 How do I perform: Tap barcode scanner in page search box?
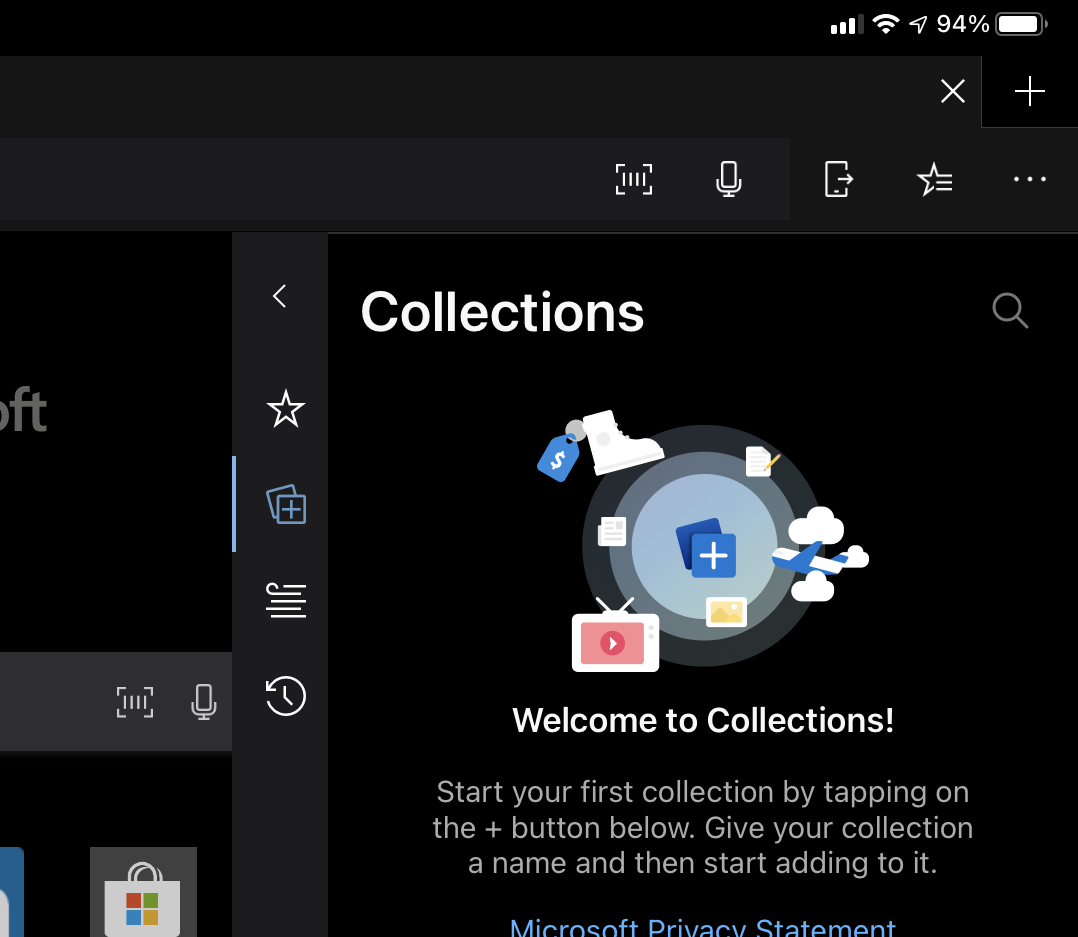coord(135,702)
